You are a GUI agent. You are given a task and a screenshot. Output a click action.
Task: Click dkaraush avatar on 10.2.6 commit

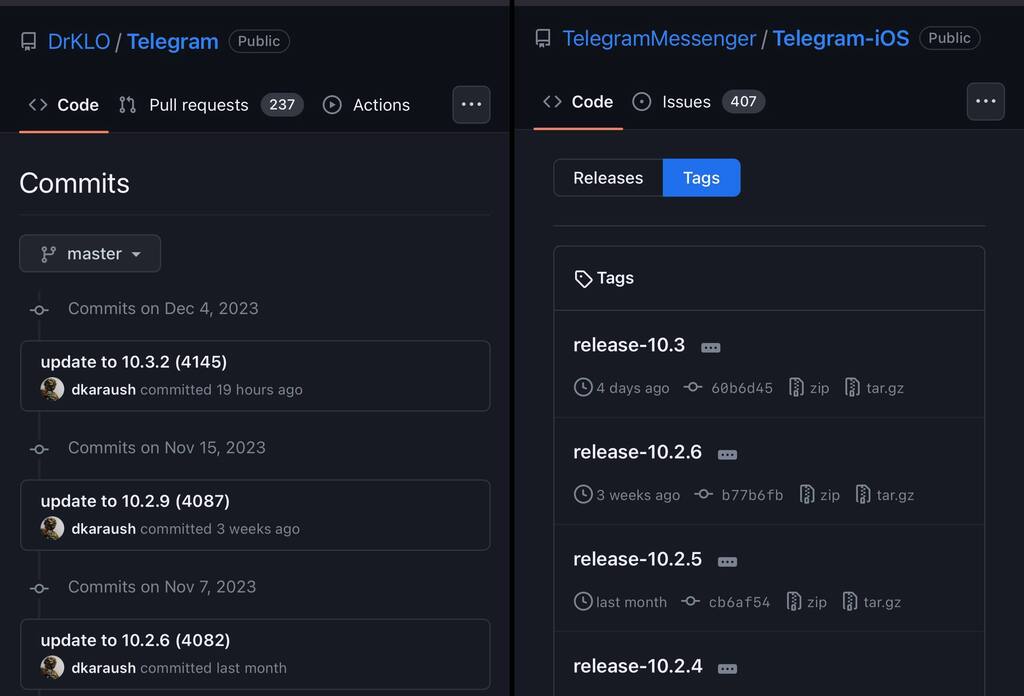click(x=52, y=667)
